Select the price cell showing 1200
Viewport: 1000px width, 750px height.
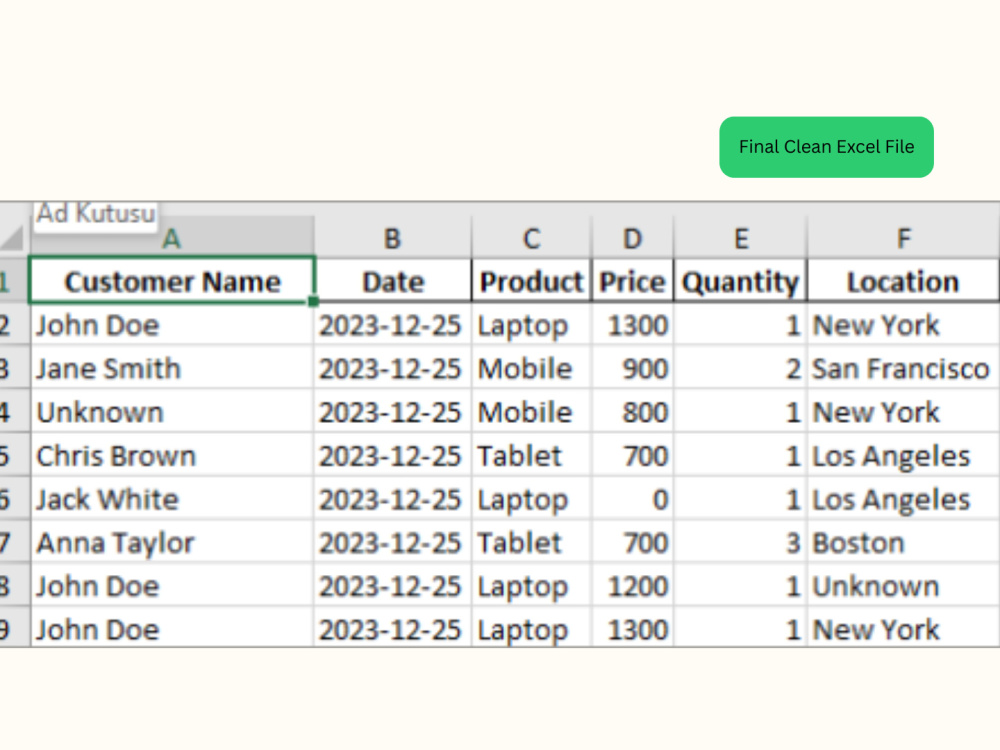click(x=632, y=585)
